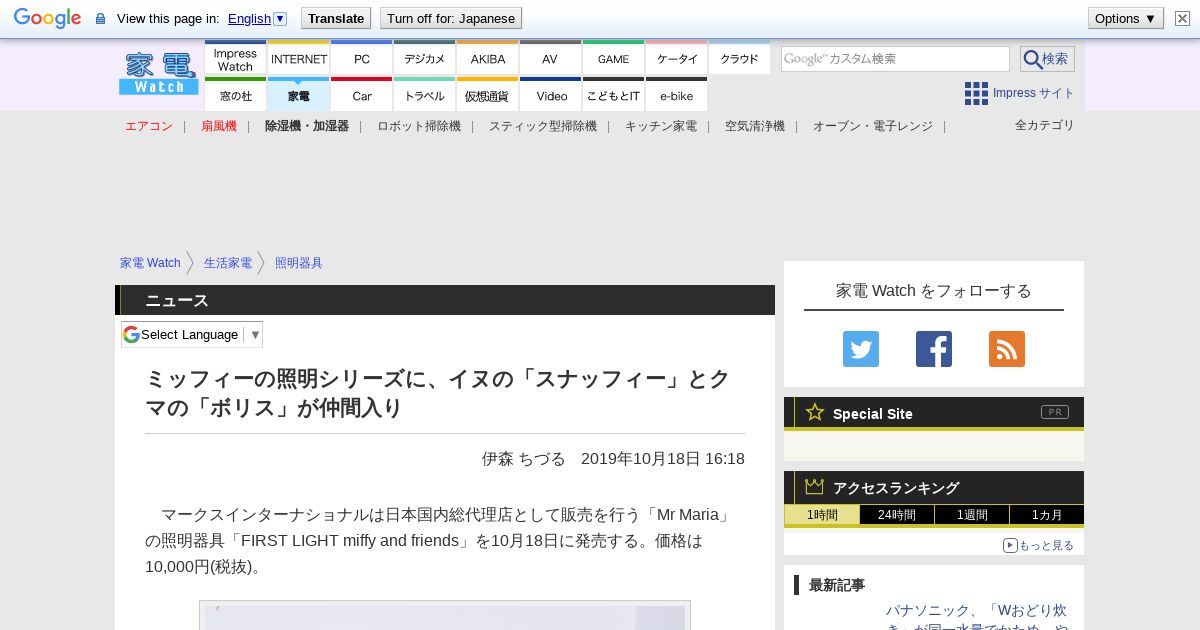
Task: Select the 1時間 ranking tab
Action: tap(822, 515)
